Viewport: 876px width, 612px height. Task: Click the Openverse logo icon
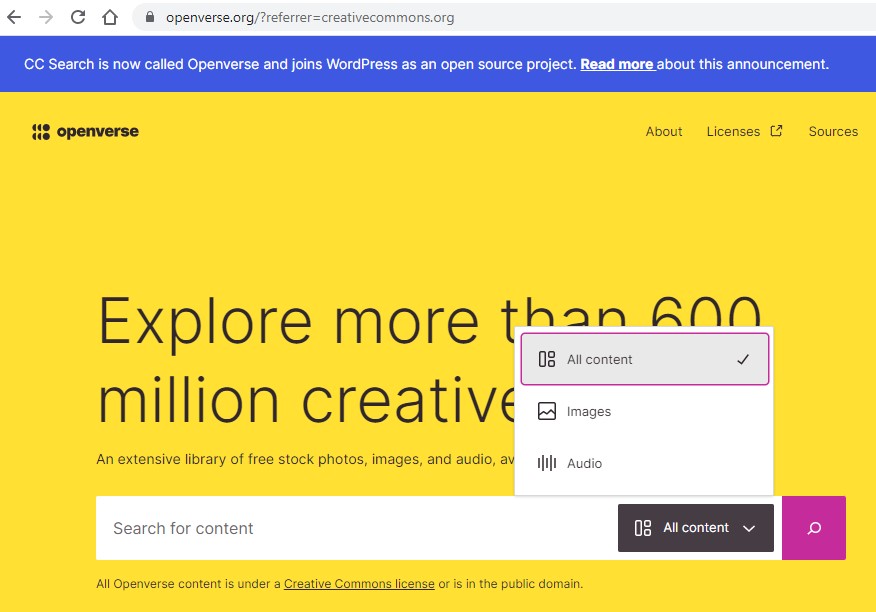coord(39,131)
